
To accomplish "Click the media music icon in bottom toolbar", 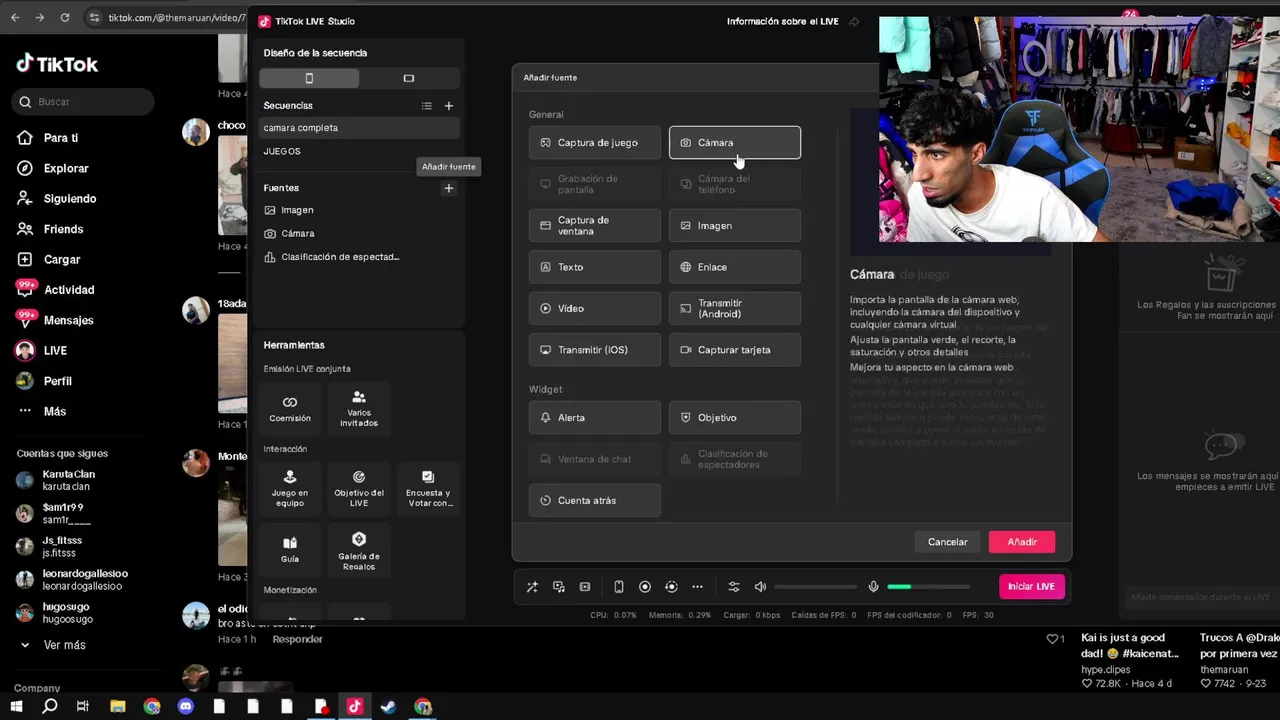I will point(559,587).
